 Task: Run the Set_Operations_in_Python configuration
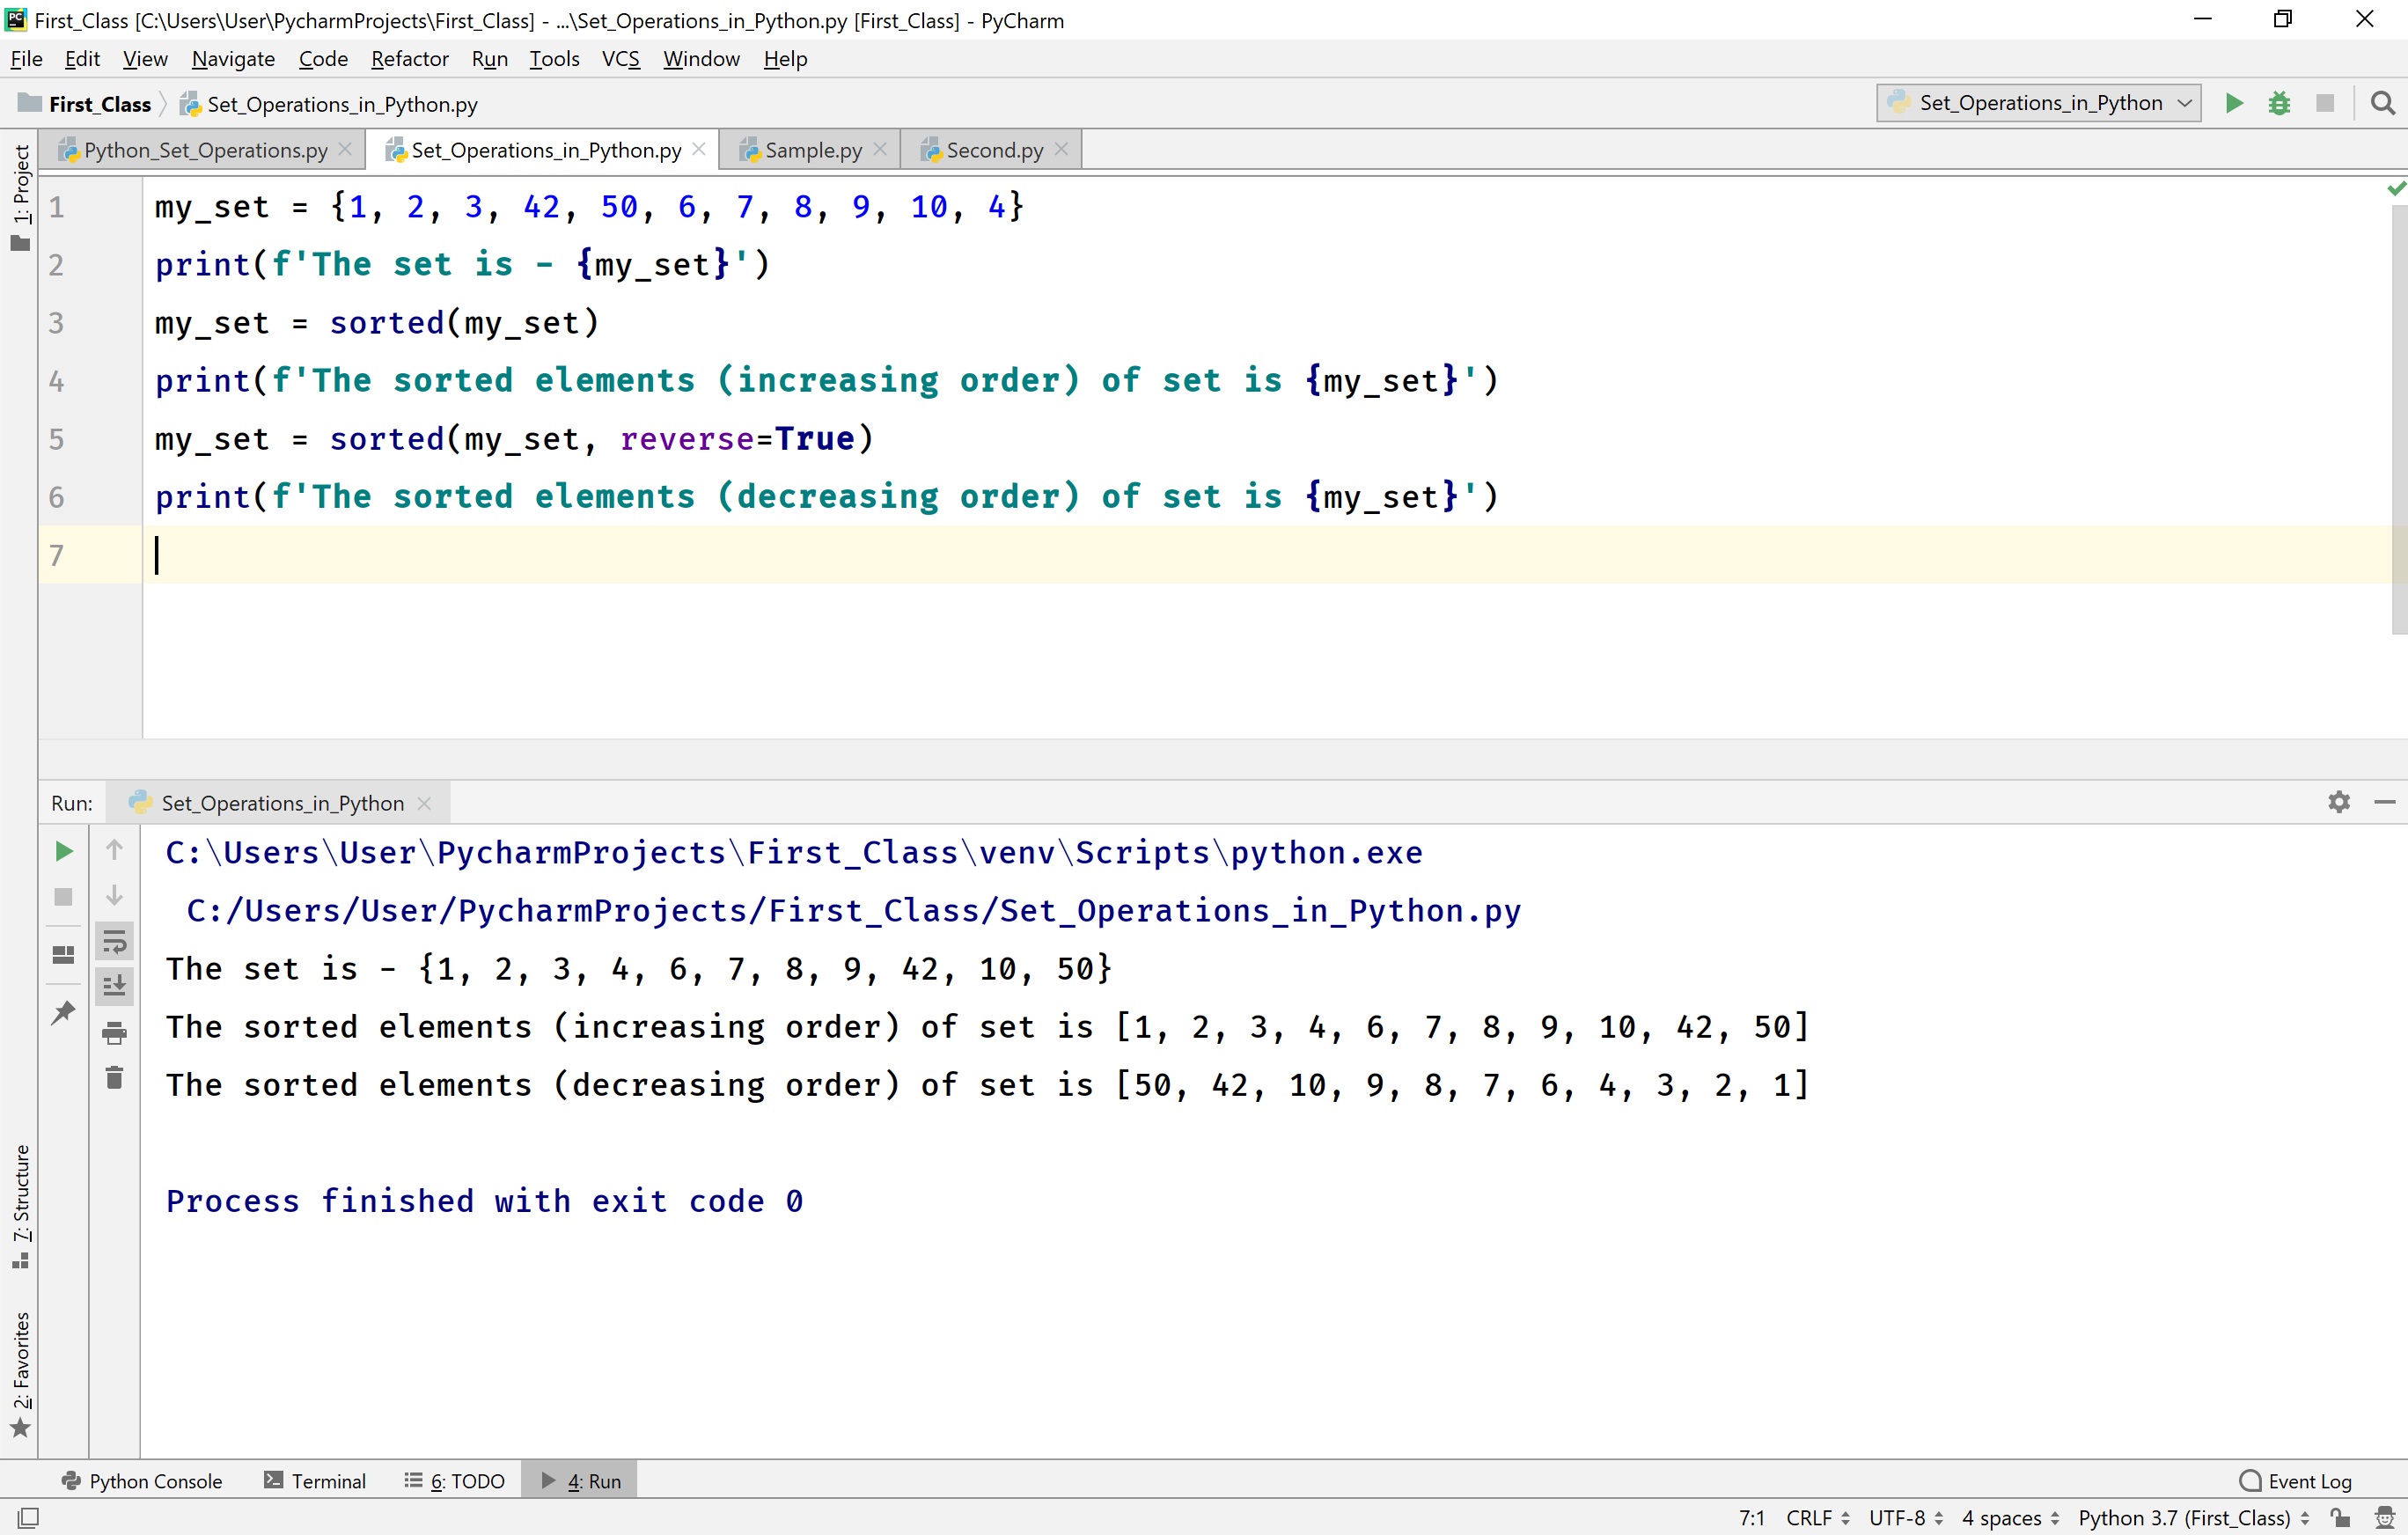(2234, 102)
